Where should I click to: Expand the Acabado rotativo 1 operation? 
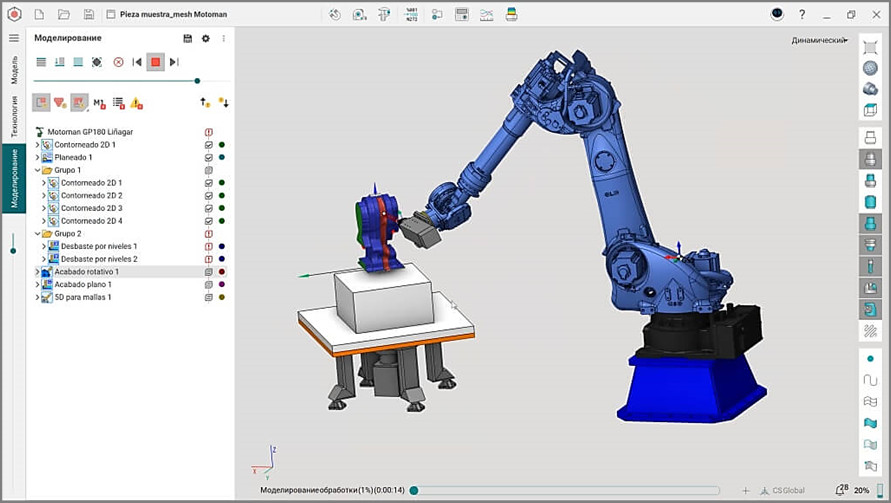pyautogui.click(x=38, y=272)
